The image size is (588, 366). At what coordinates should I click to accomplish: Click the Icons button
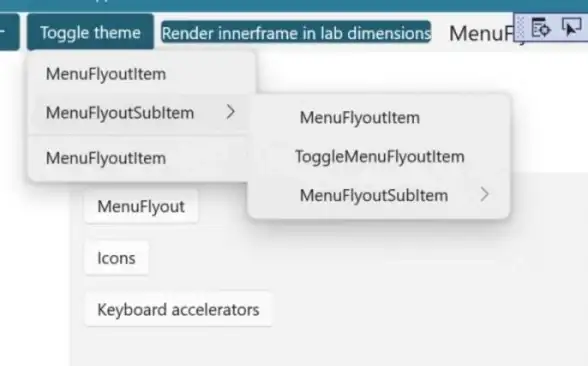point(116,258)
